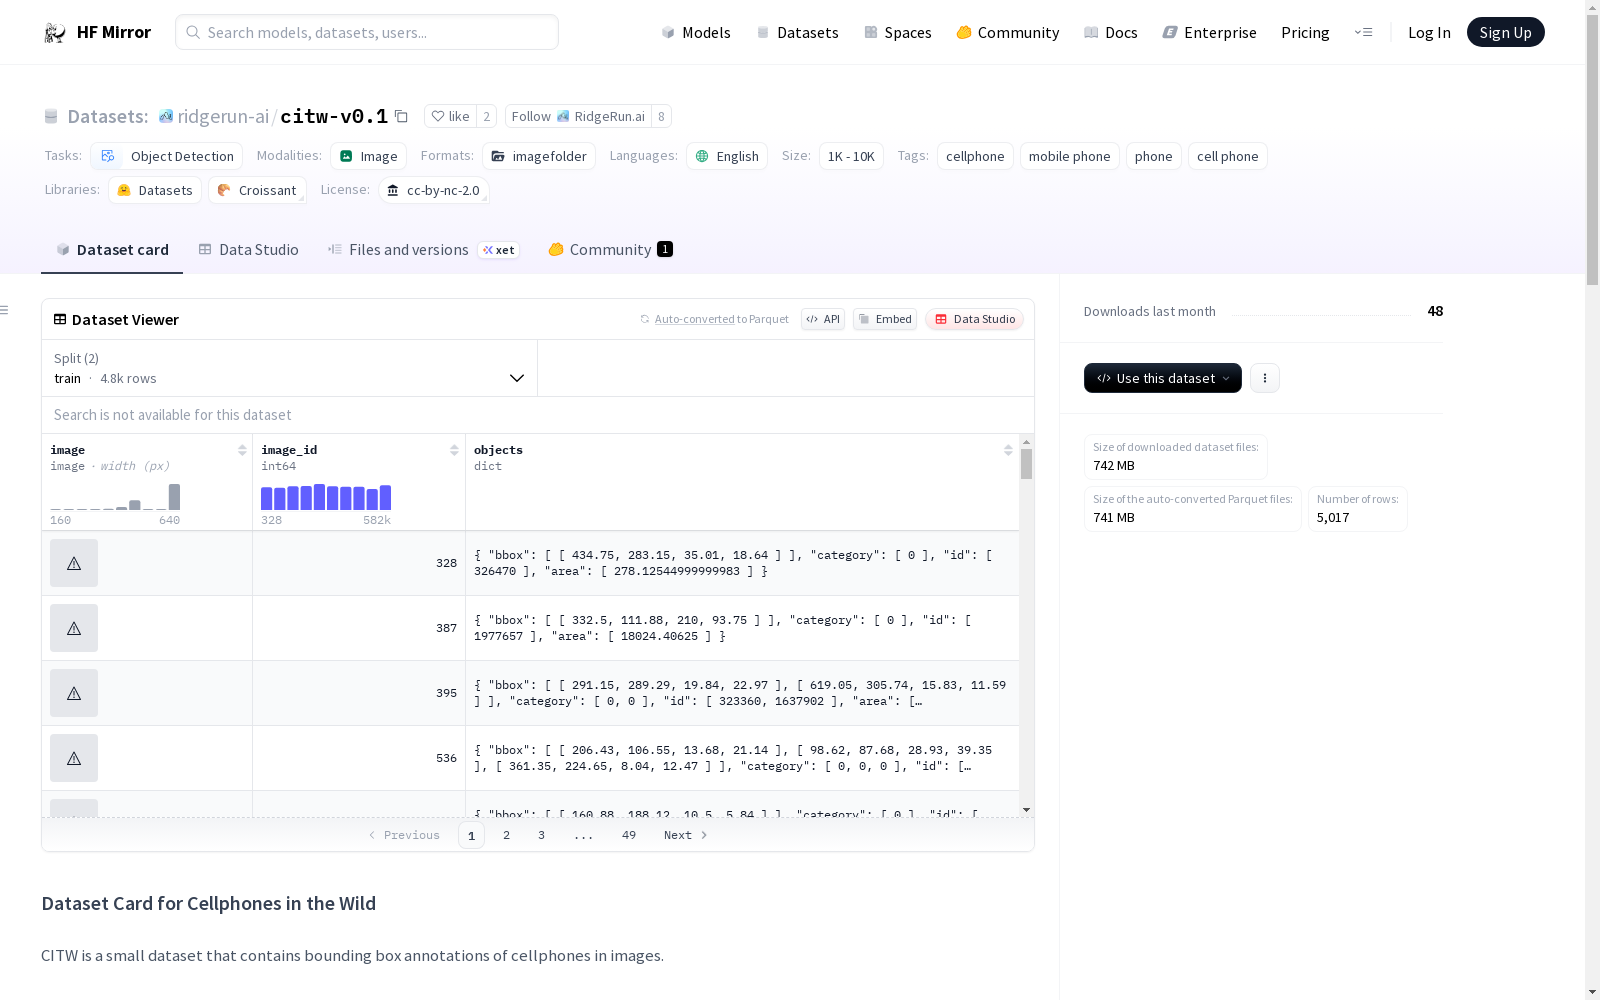Image resolution: width=1600 pixels, height=1000 pixels.
Task: Click Next page in the viewer pagination
Action: tap(686, 835)
